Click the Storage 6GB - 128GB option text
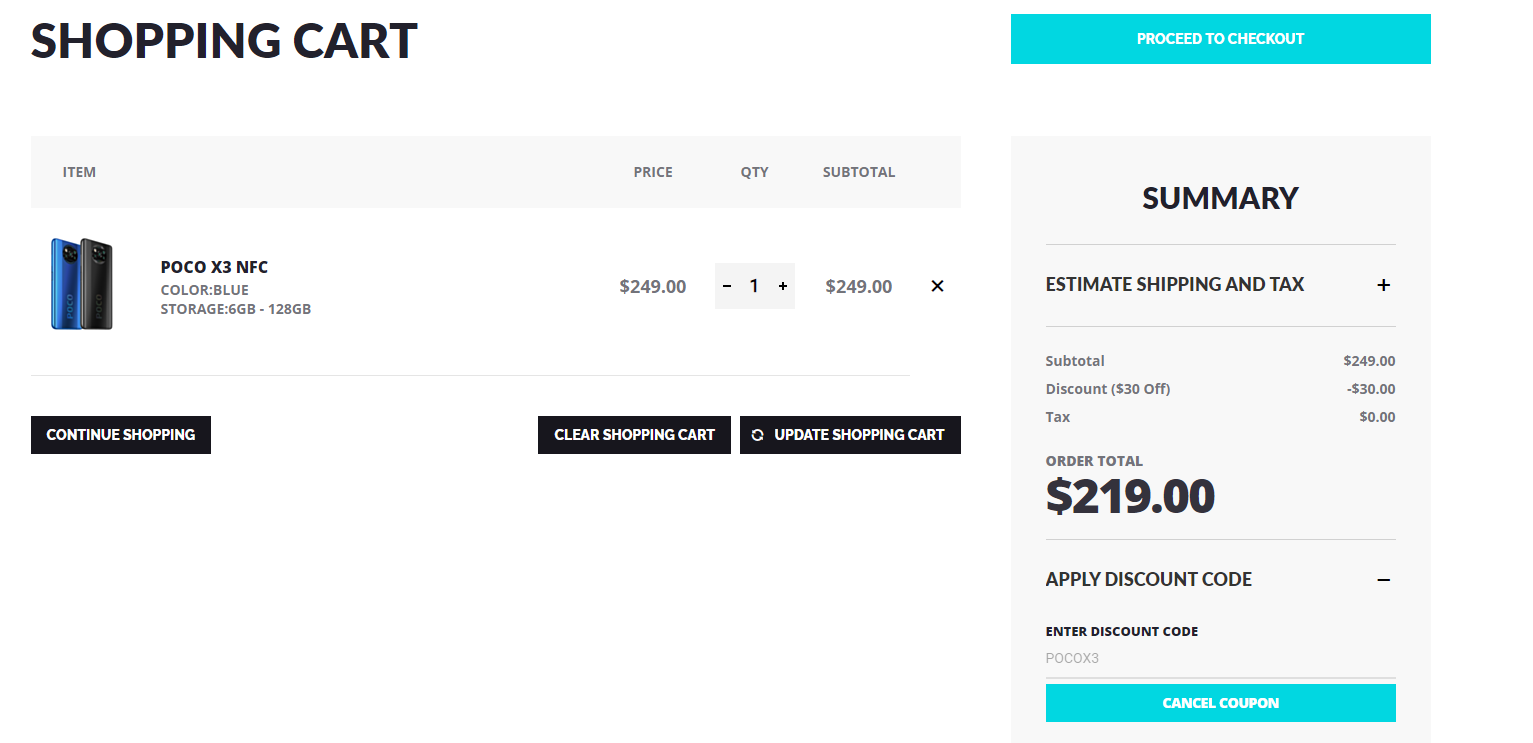1533x743 pixels. click(236, 309)
